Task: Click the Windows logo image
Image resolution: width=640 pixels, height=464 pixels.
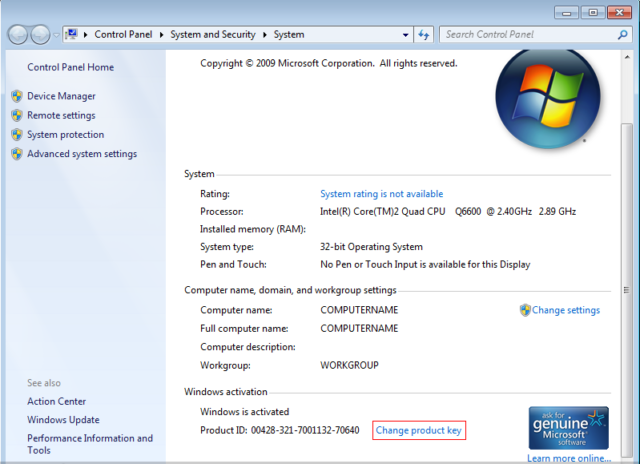Action: tap(548, 97)
